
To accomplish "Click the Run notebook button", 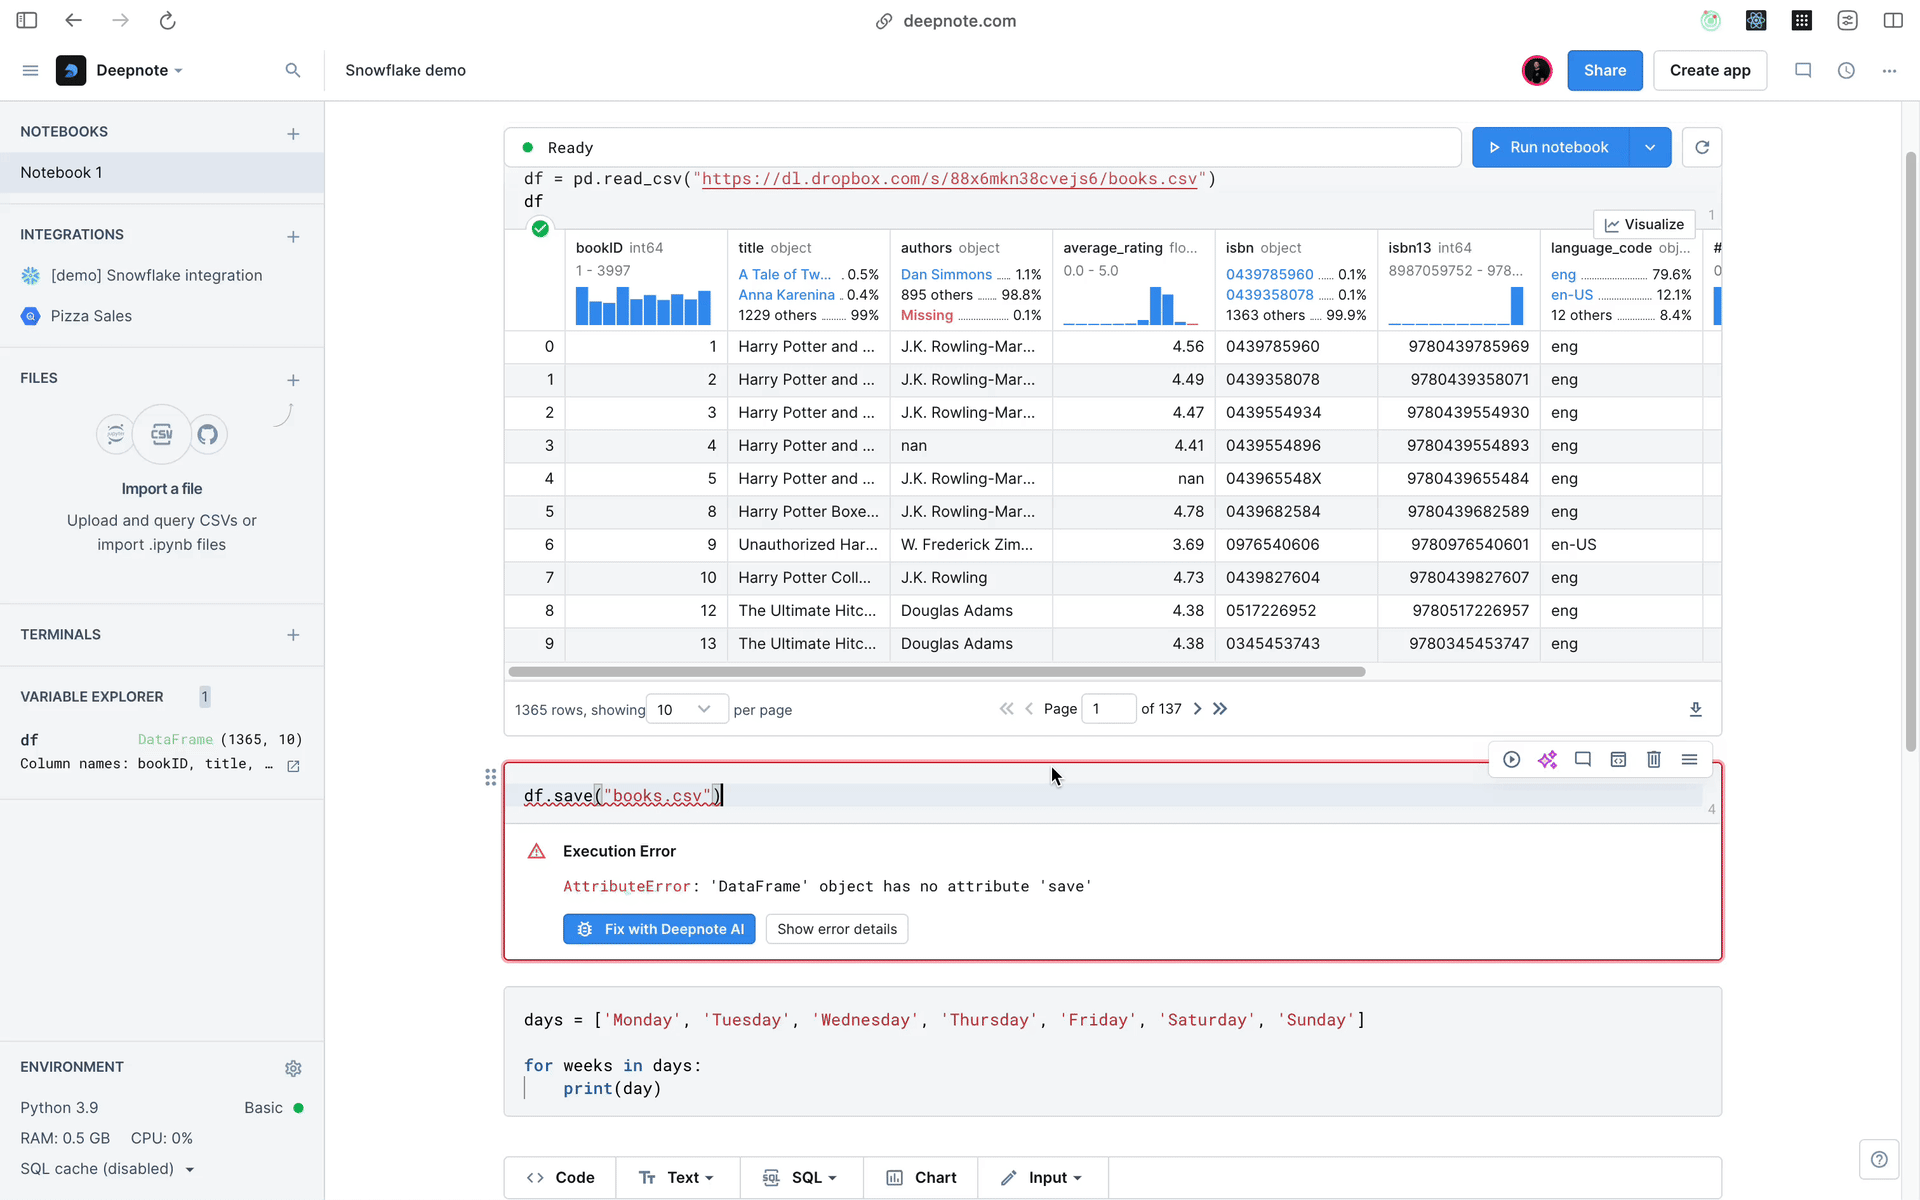I will tap(1559, 147).
